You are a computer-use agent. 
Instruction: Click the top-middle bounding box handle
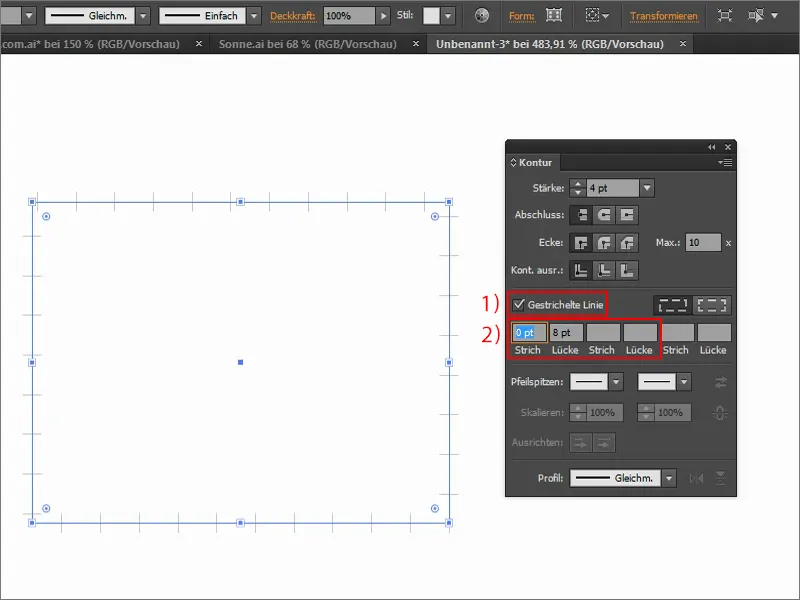(240, 202)
